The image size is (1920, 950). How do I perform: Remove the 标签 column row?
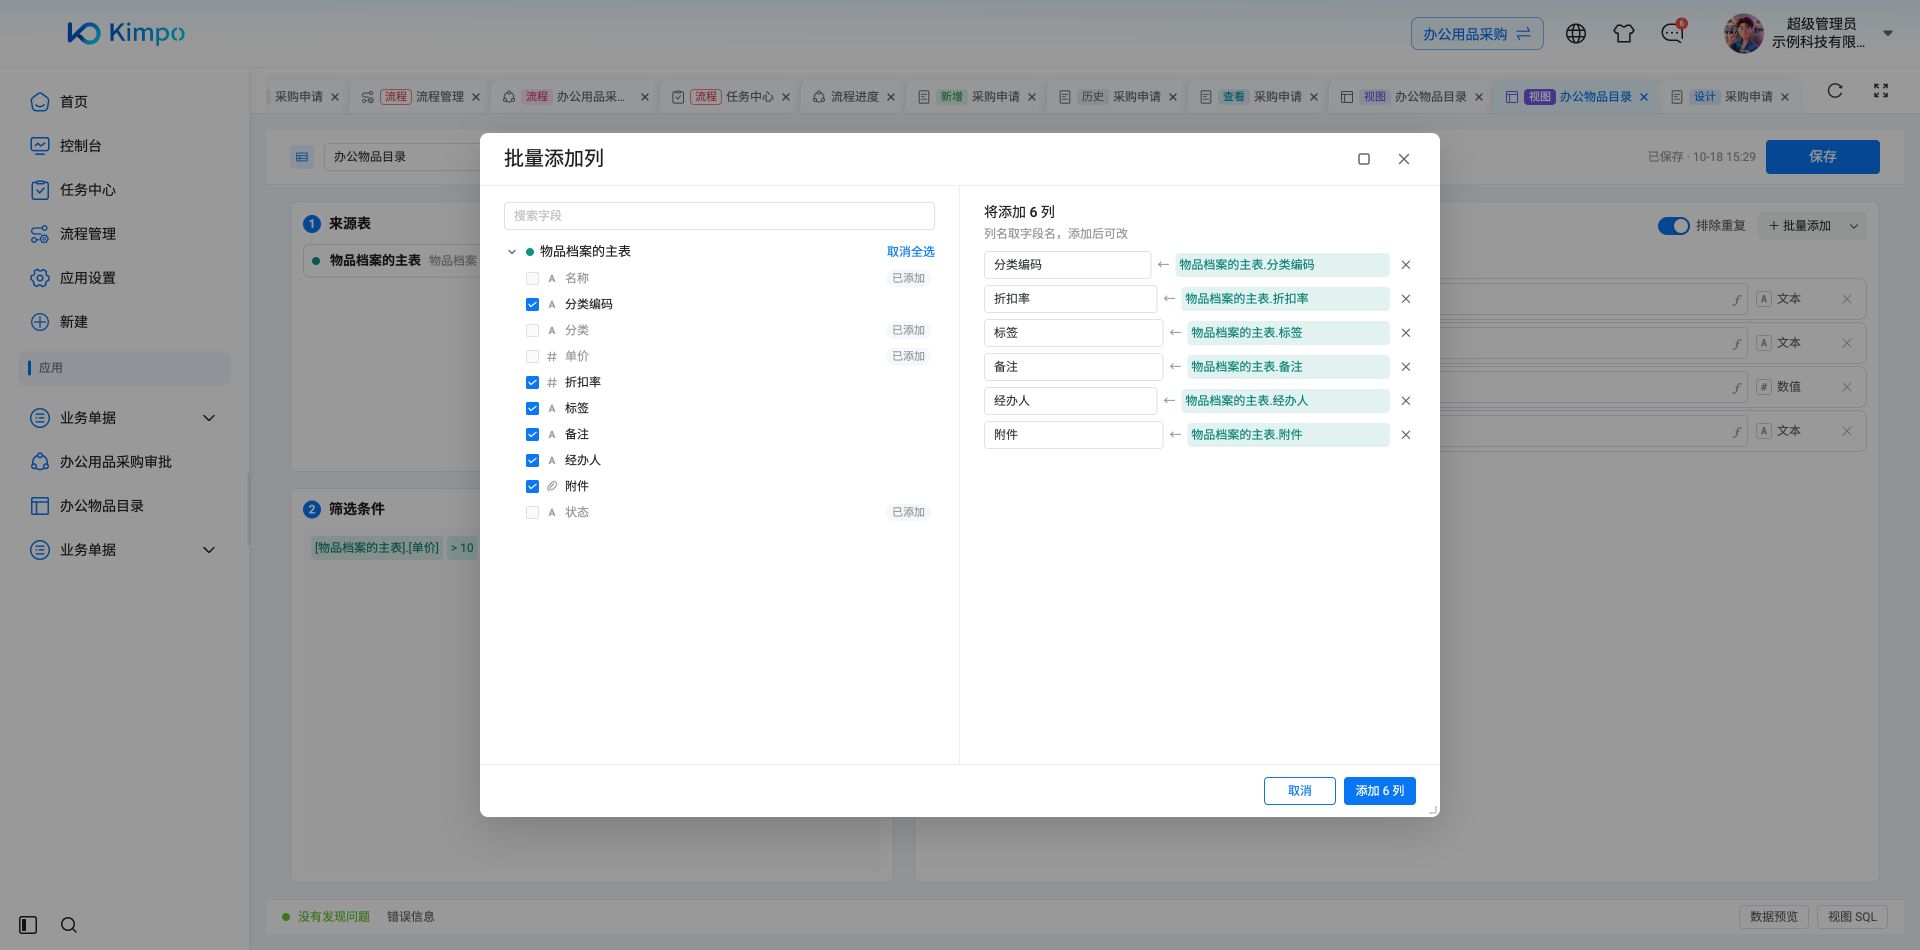pyautogui.click(x=1406, y=333)
